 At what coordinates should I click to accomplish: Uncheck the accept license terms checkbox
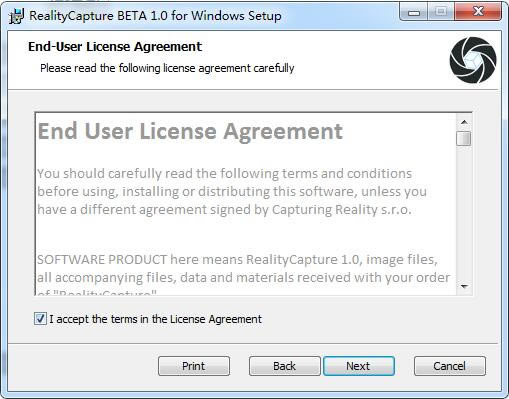coord(40,319)
